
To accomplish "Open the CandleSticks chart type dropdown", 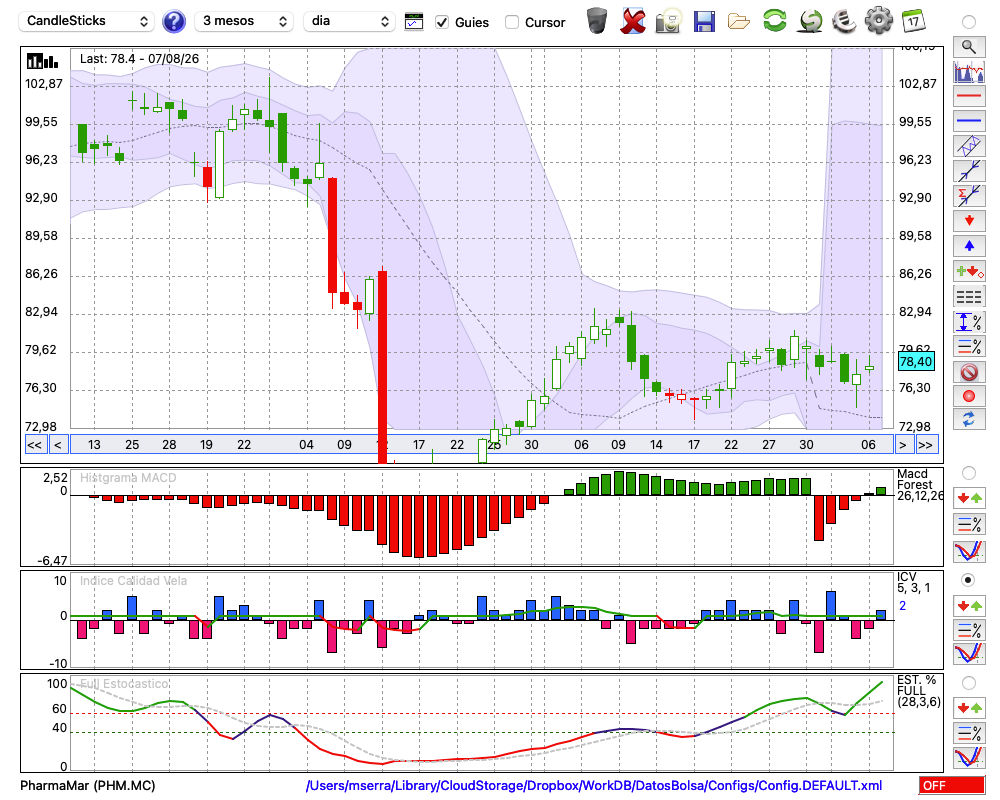I will point(87,21).
